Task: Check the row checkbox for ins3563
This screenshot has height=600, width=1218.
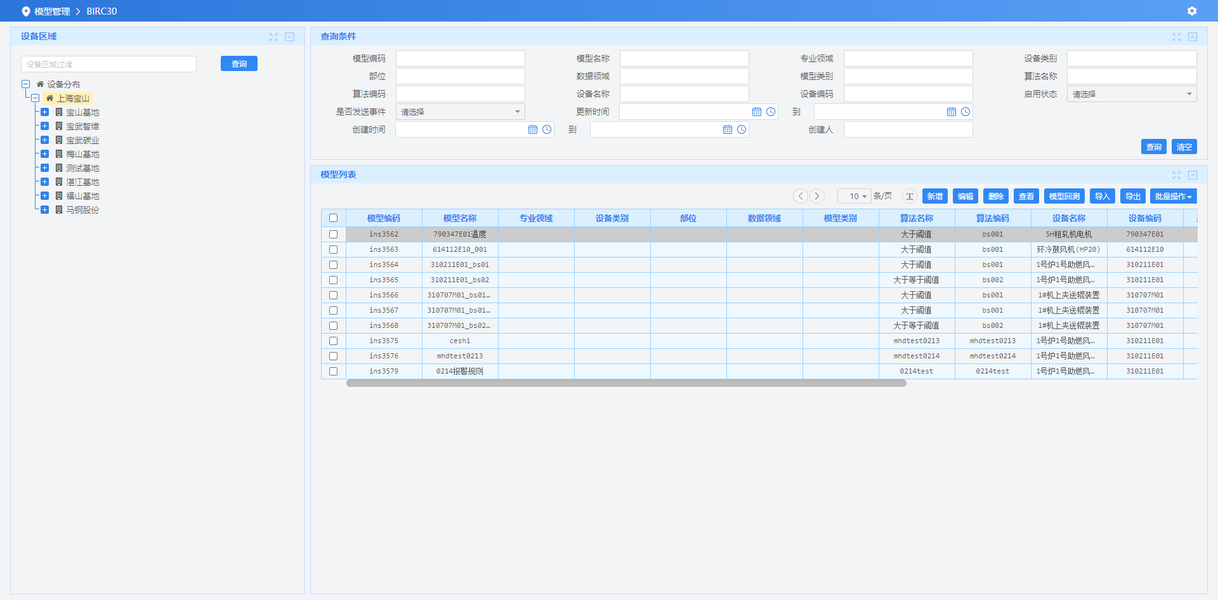Action: (333, 249)
